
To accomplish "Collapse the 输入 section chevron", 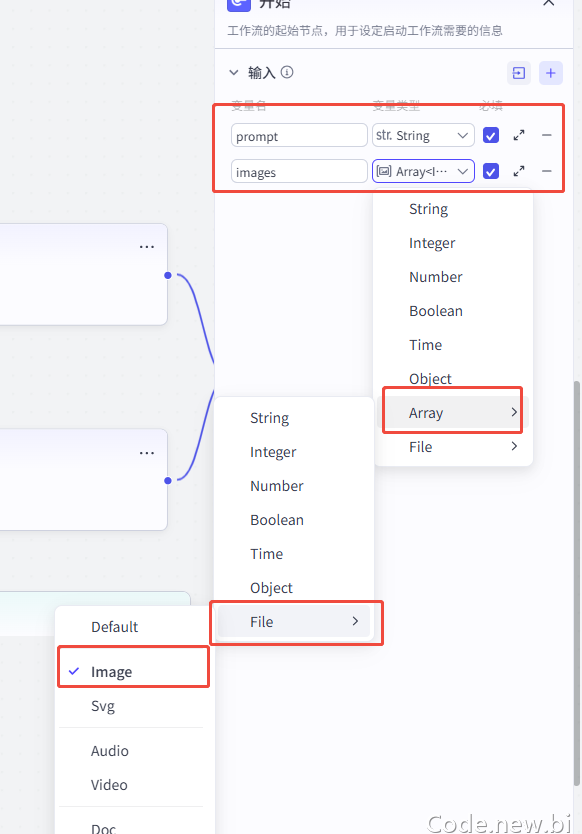I will point(234,72).
